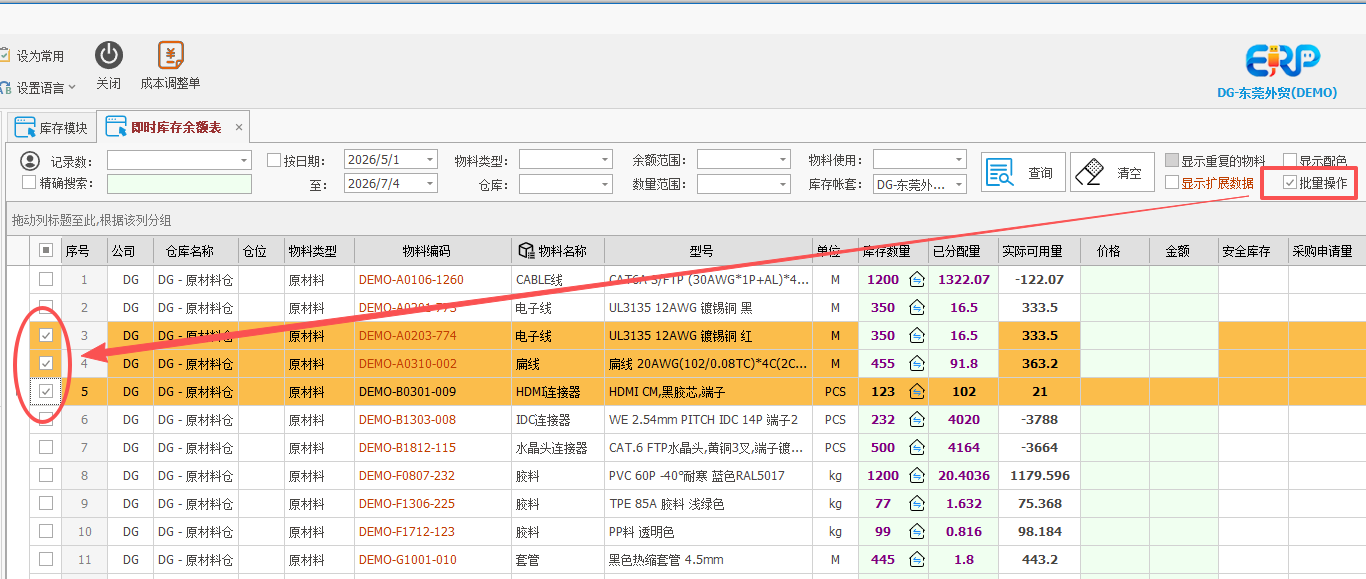Click the 设为常用 favorite icon
The image size is (1366, 579).
[x=5, y=56]
